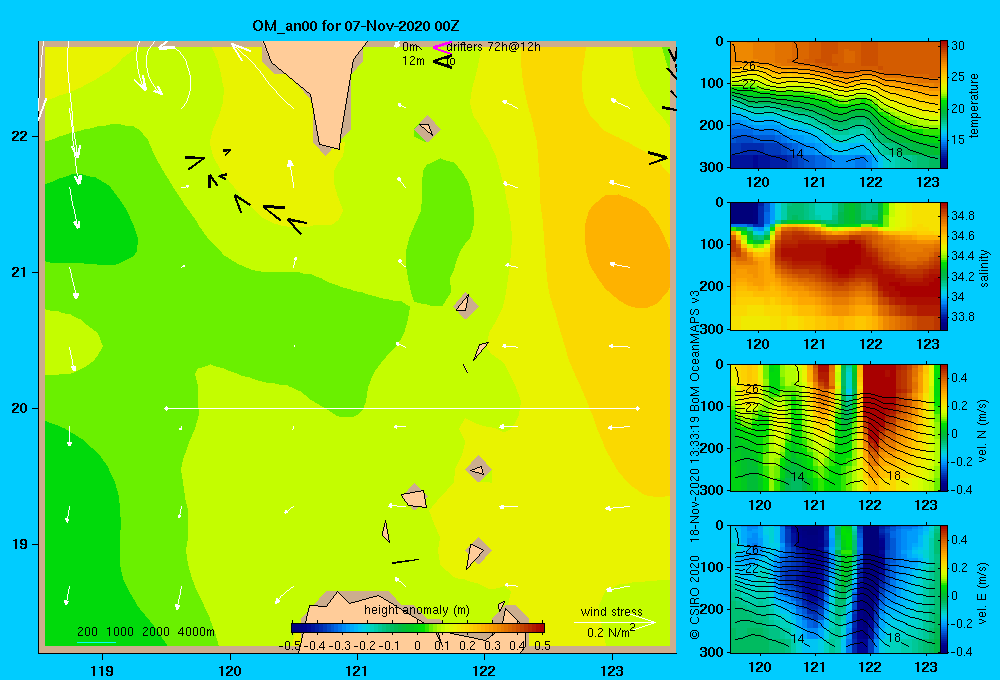Click the '26' isotherm label in temperature panel

click(x=749, y=66)
